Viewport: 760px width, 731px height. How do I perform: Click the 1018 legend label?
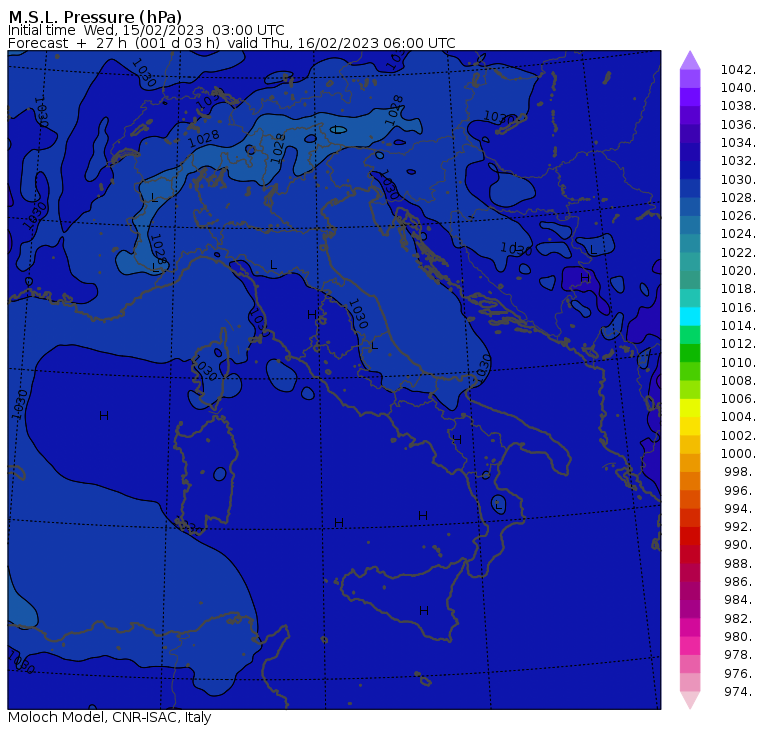738,288
